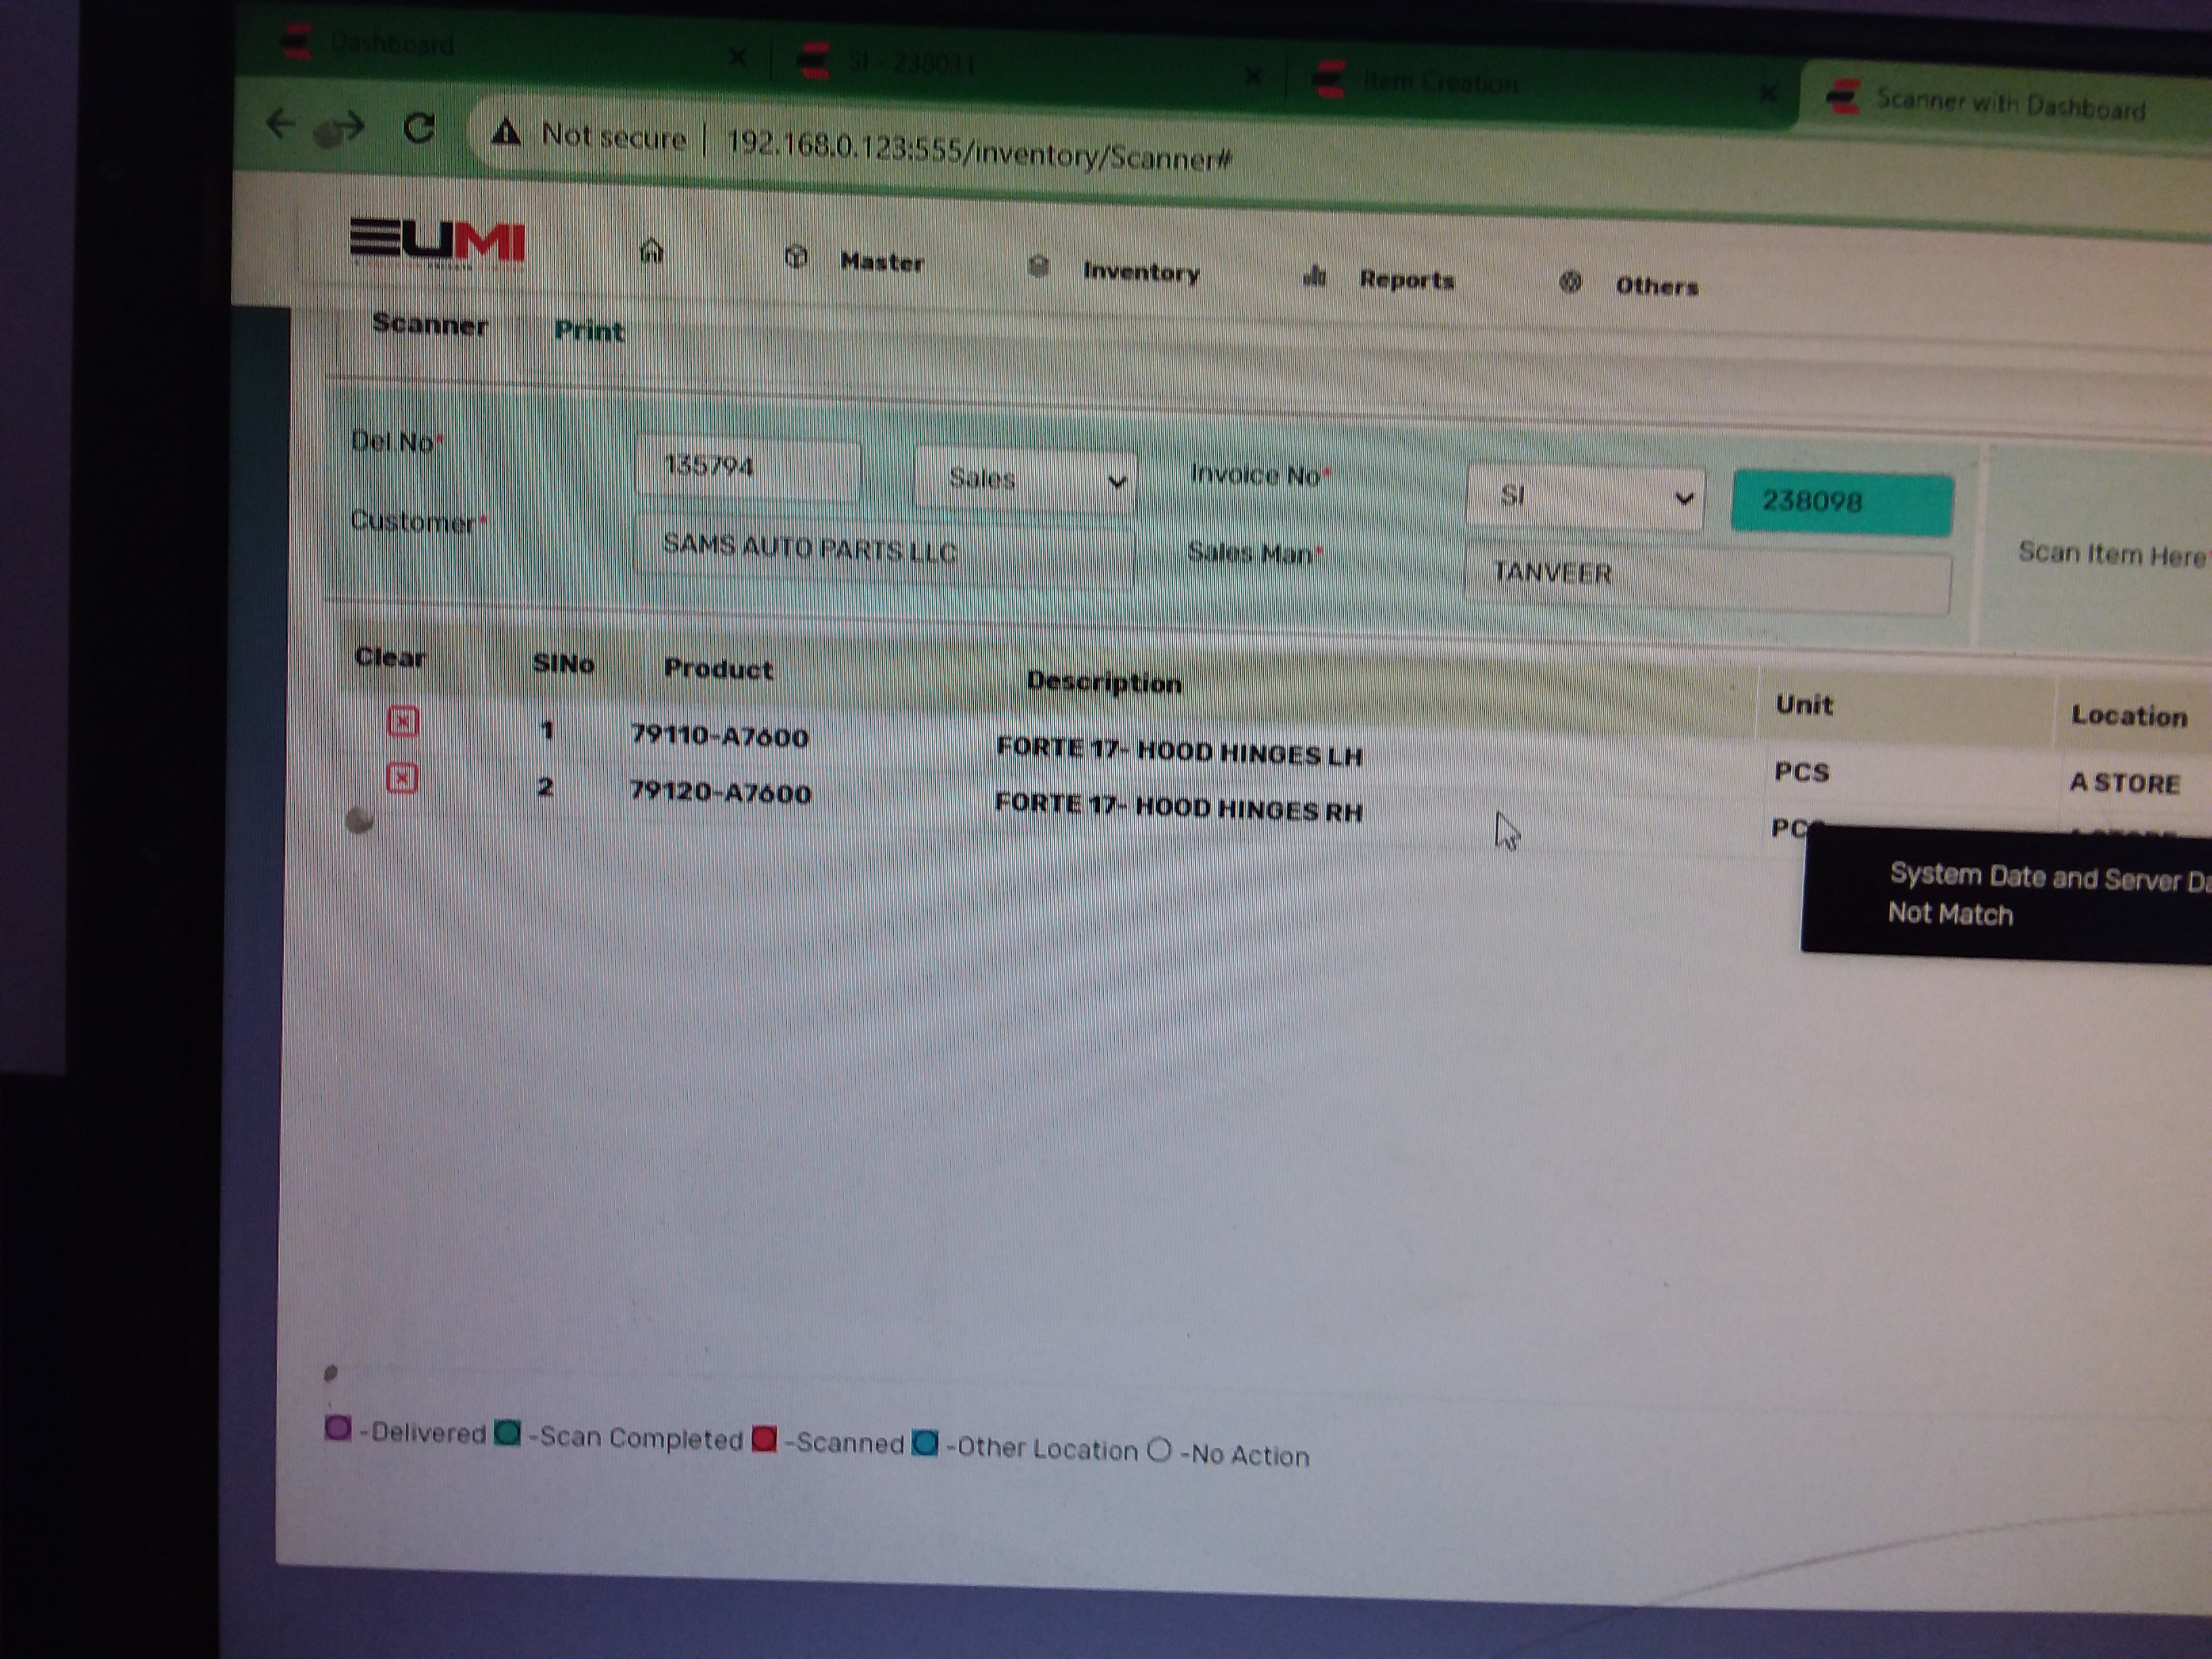Open the Master menu
Viewport: 2212px width, 1659px height.
click(x=881, y=262)
